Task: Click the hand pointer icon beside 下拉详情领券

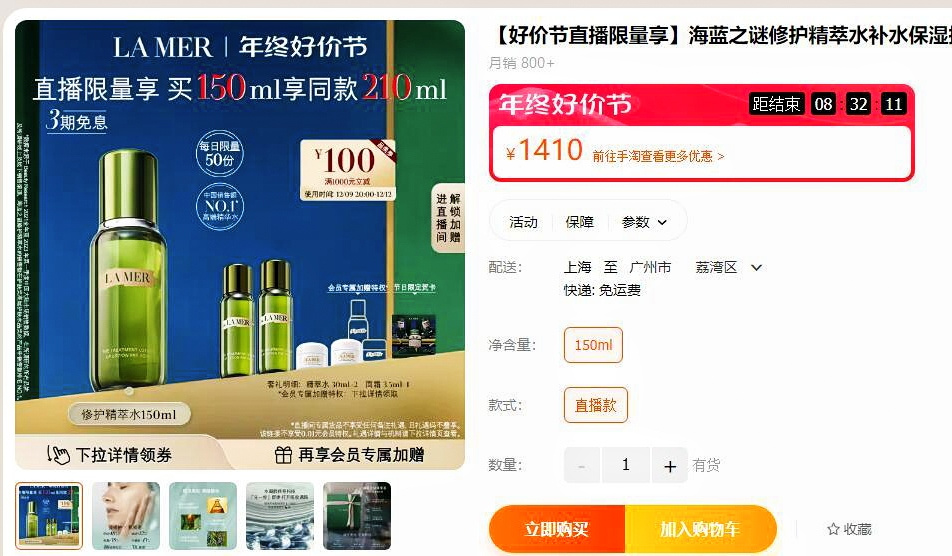Action: [x=58, y=455]
